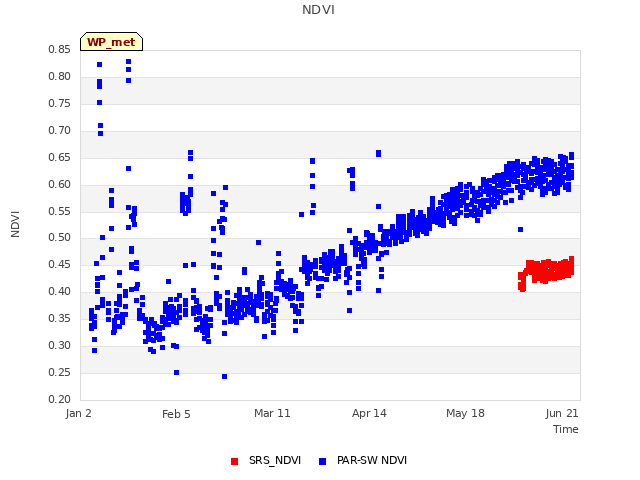The width and height of the screenshot is (640, 480).
Task: Click the 0.55 y-axis tick label
Action: (59, 211)
